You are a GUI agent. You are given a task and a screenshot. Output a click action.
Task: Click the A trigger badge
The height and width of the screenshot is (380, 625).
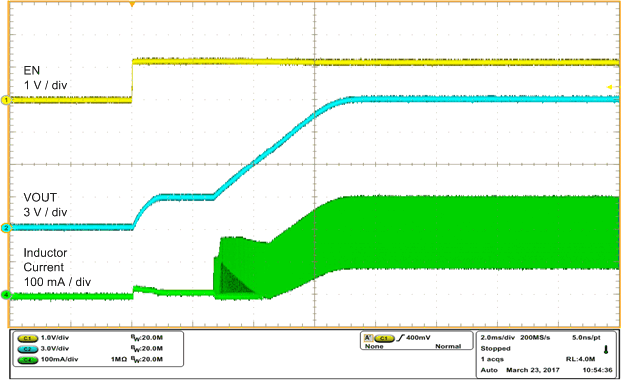pyautogui.click(x=368, y=338)
